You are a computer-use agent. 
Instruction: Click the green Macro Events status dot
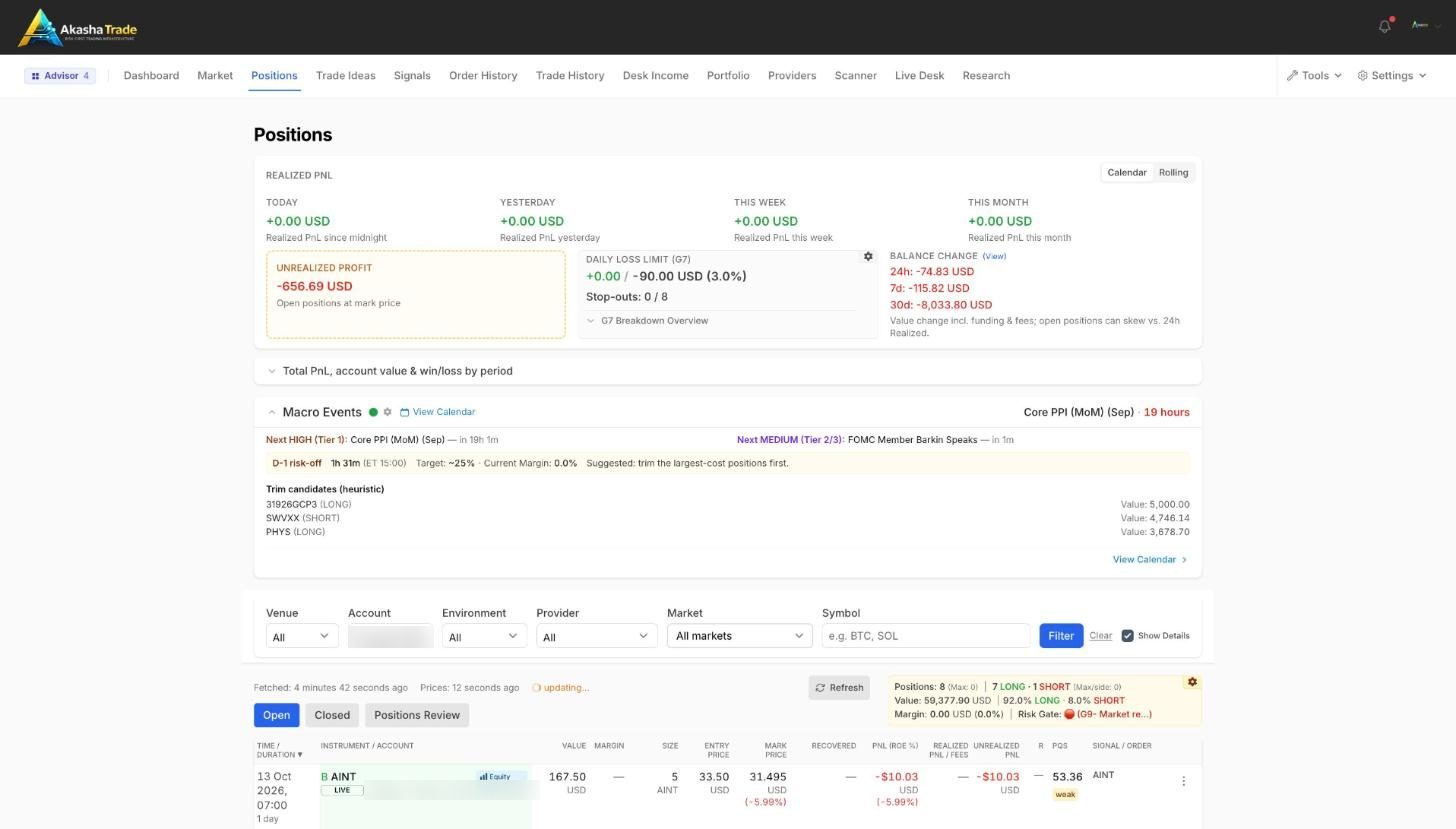(x=373, y=412)
